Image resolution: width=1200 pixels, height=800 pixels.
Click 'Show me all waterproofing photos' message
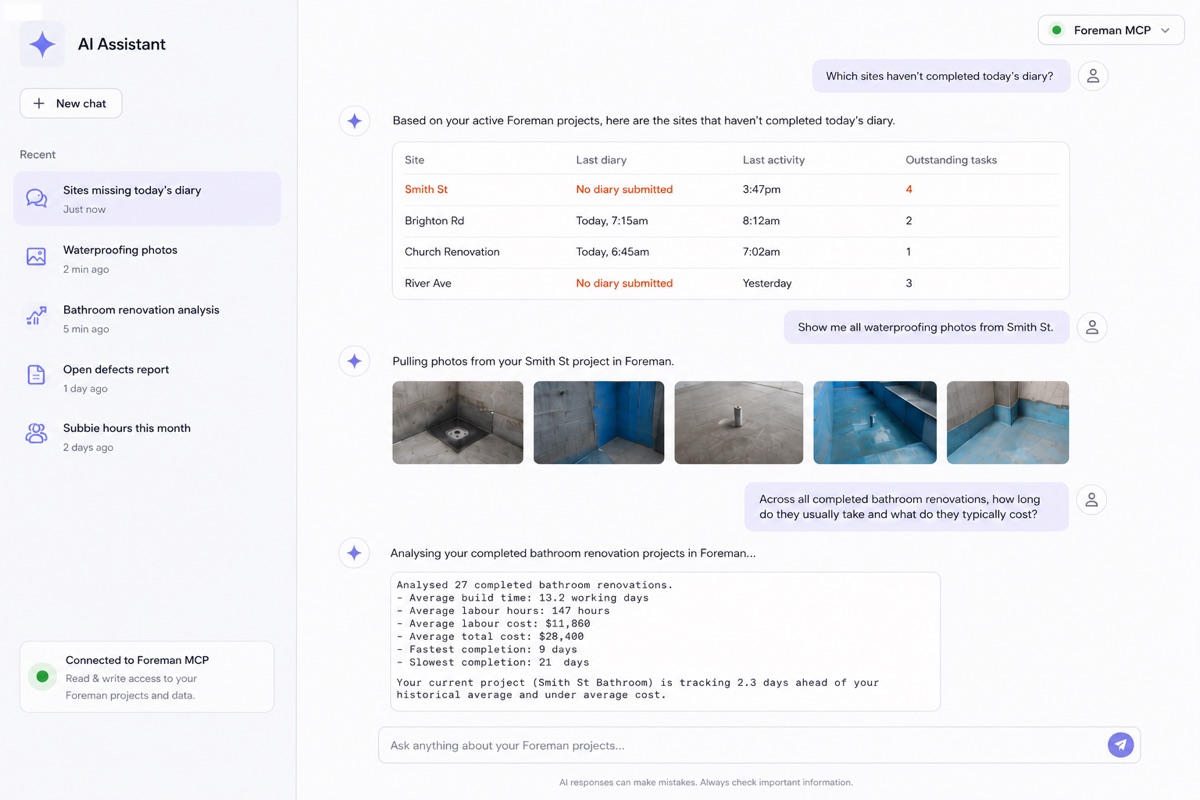coord(925,327)
